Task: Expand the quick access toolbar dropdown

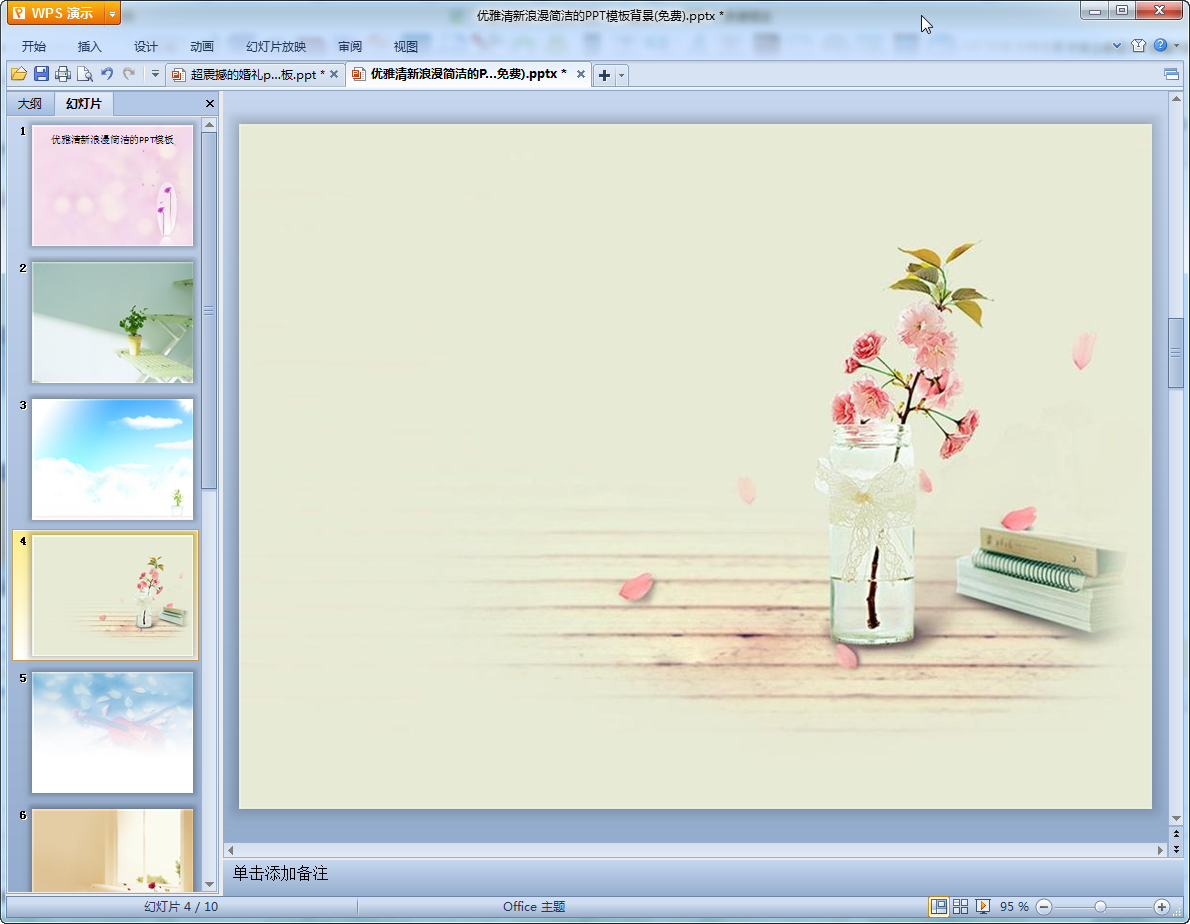Action: 155,74
